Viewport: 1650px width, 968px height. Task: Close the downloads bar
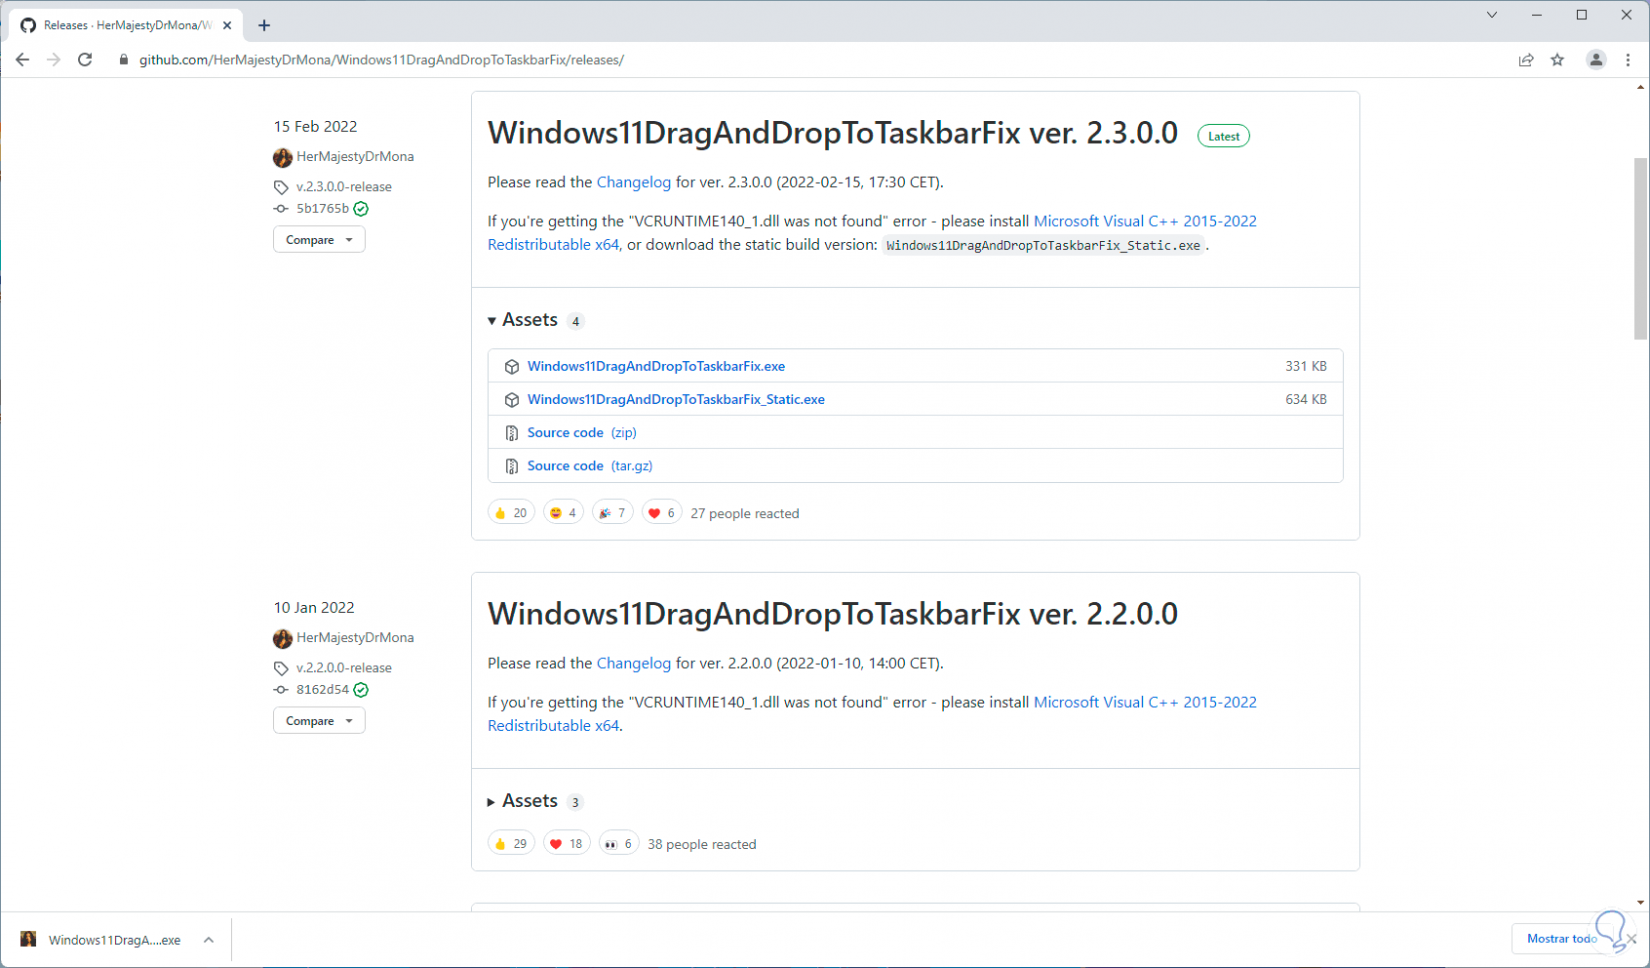(x=1631, y=939)
